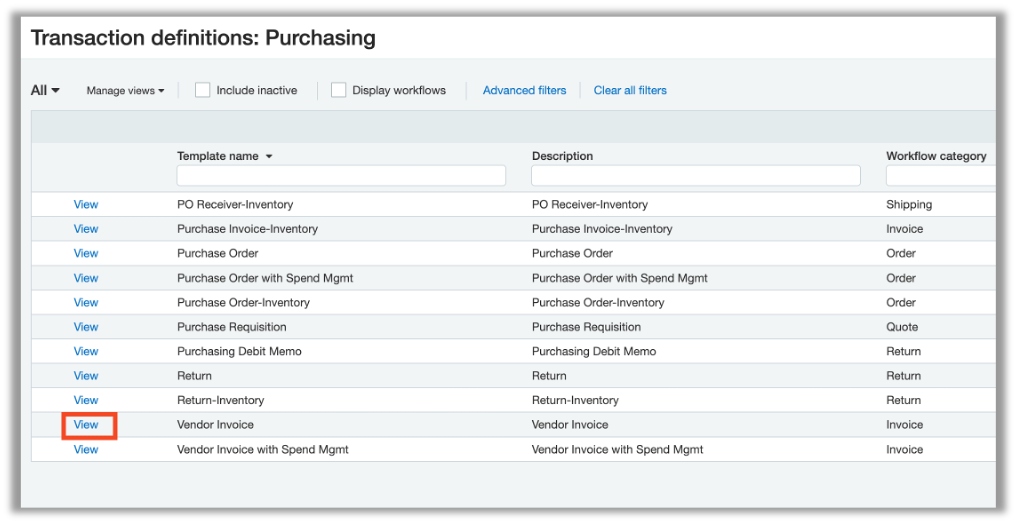Screen dimensions: 1016x522
Task: Click the Description column header
Action: pyautogui.click(x=562, y=156)
